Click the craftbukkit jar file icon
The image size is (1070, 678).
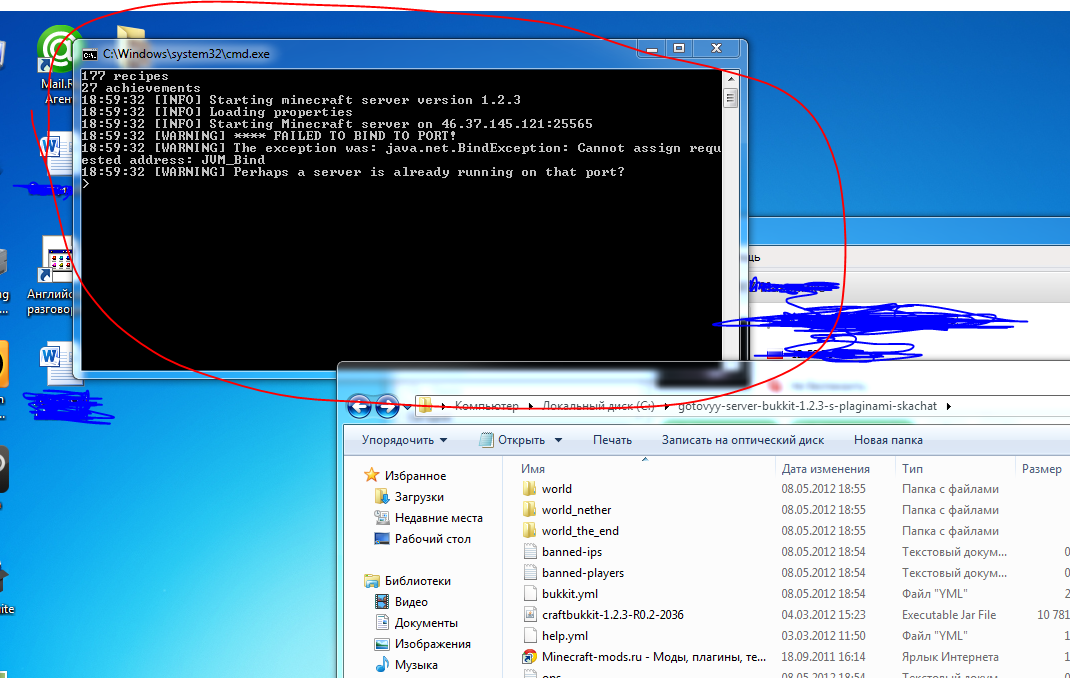(x=530, y=615)
